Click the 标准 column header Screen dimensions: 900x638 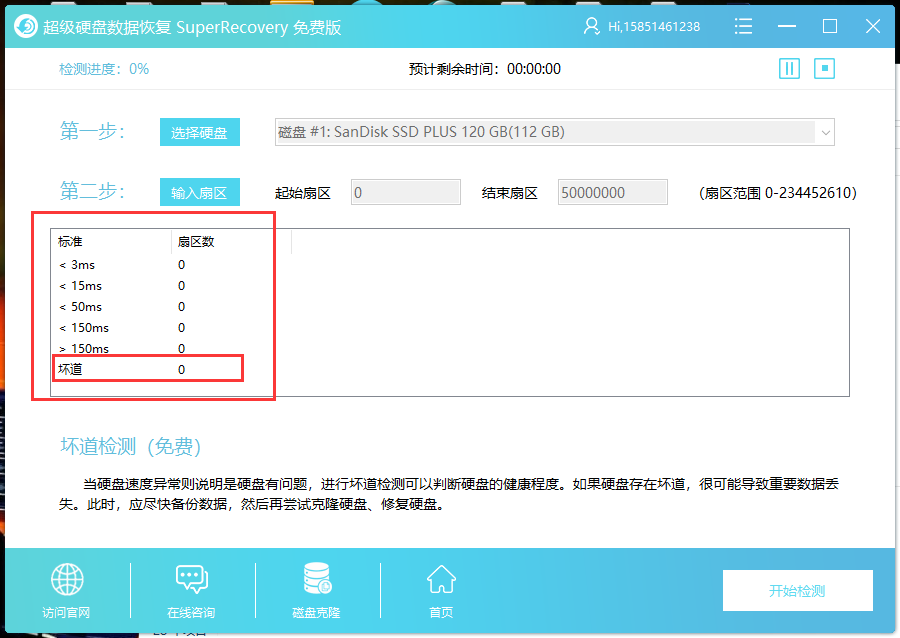click(x=111, y=242)
